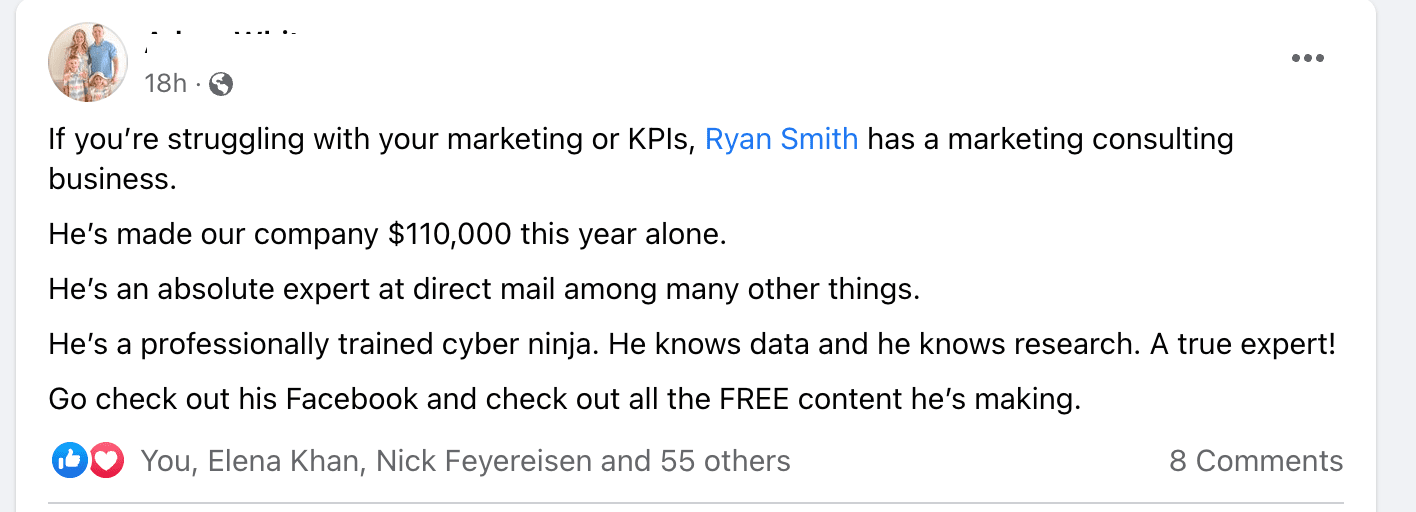
Task: Click the "struggling with your marketing or KPIs" text
Action: point(370,139)
